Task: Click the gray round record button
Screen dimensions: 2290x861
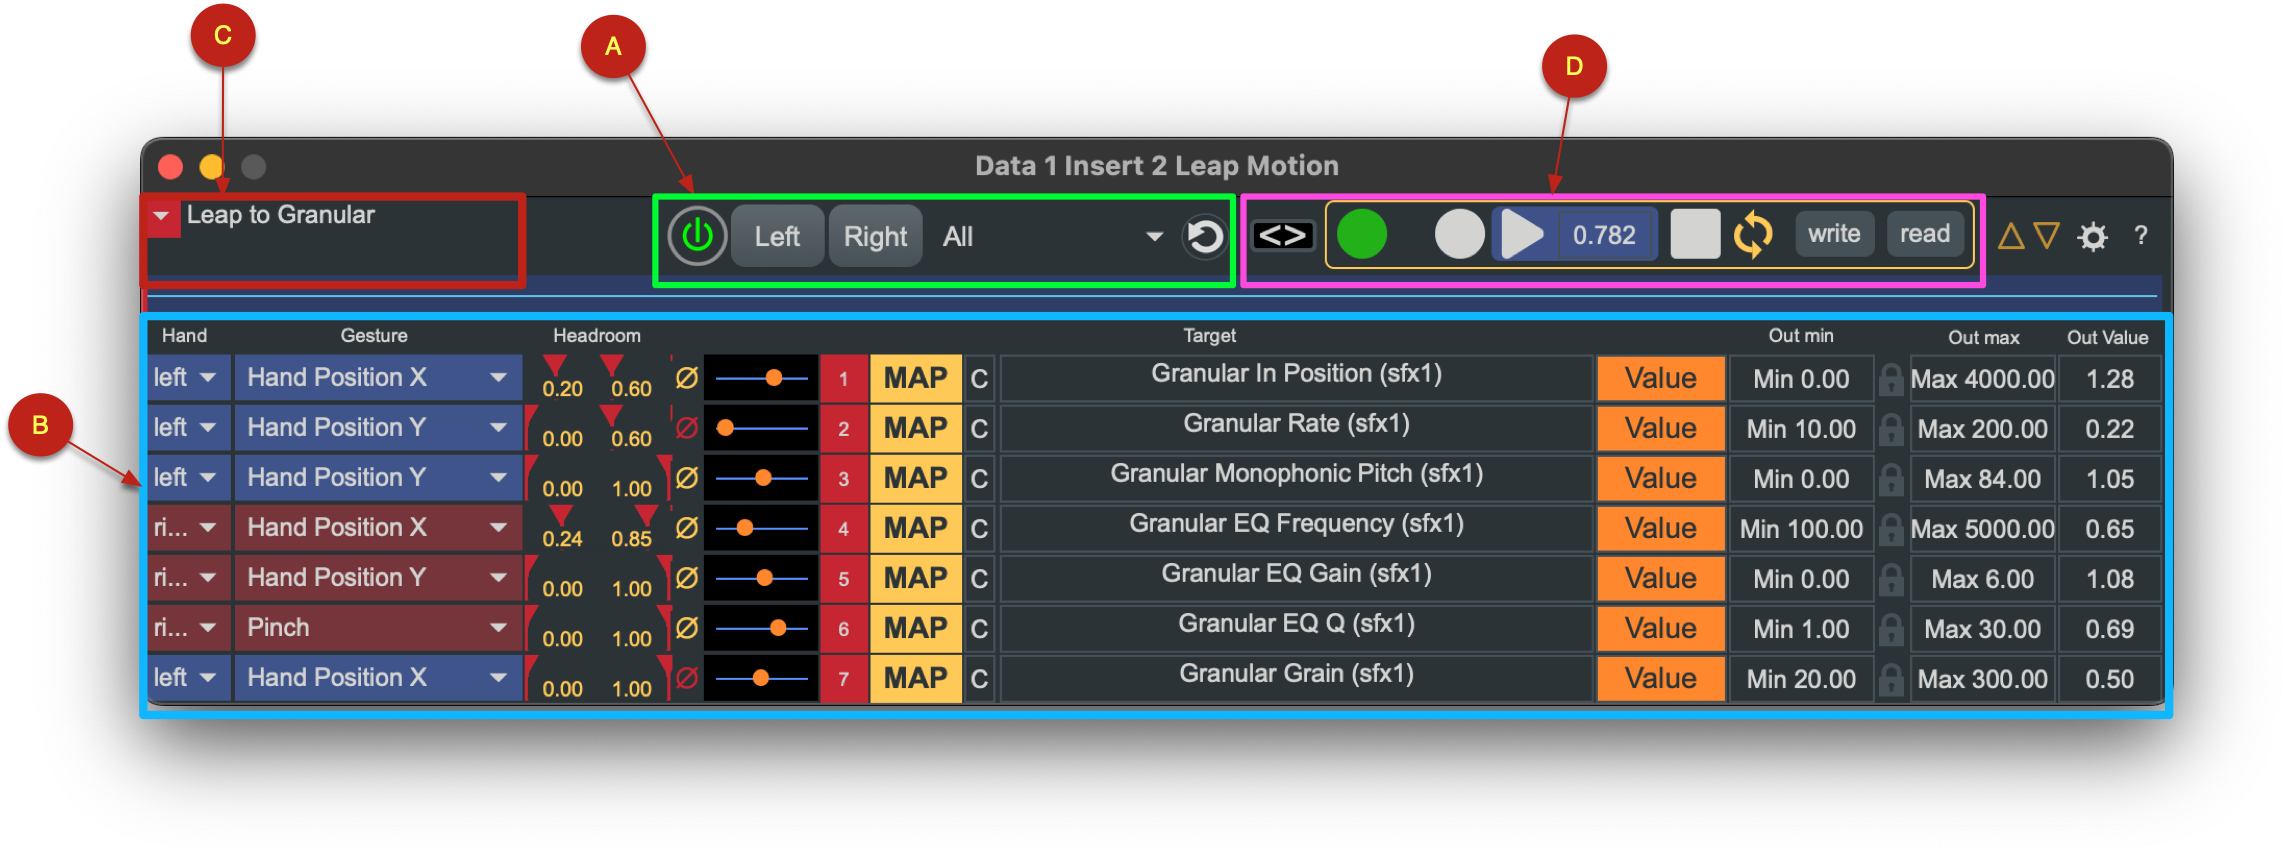Action: tap(1459, 234)
